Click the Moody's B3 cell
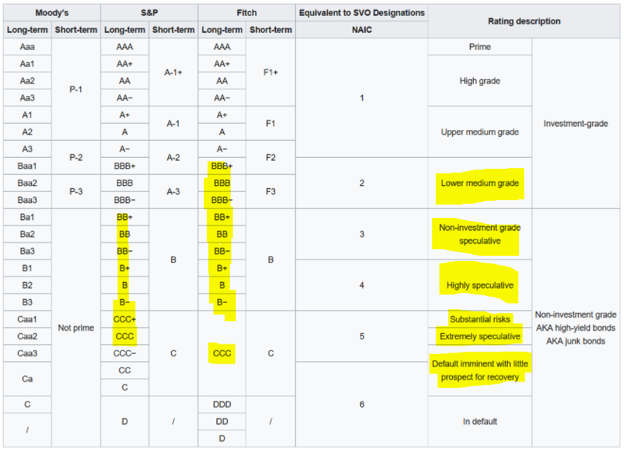This screenshot has height=450, width=624. click(x=27, y=302)
